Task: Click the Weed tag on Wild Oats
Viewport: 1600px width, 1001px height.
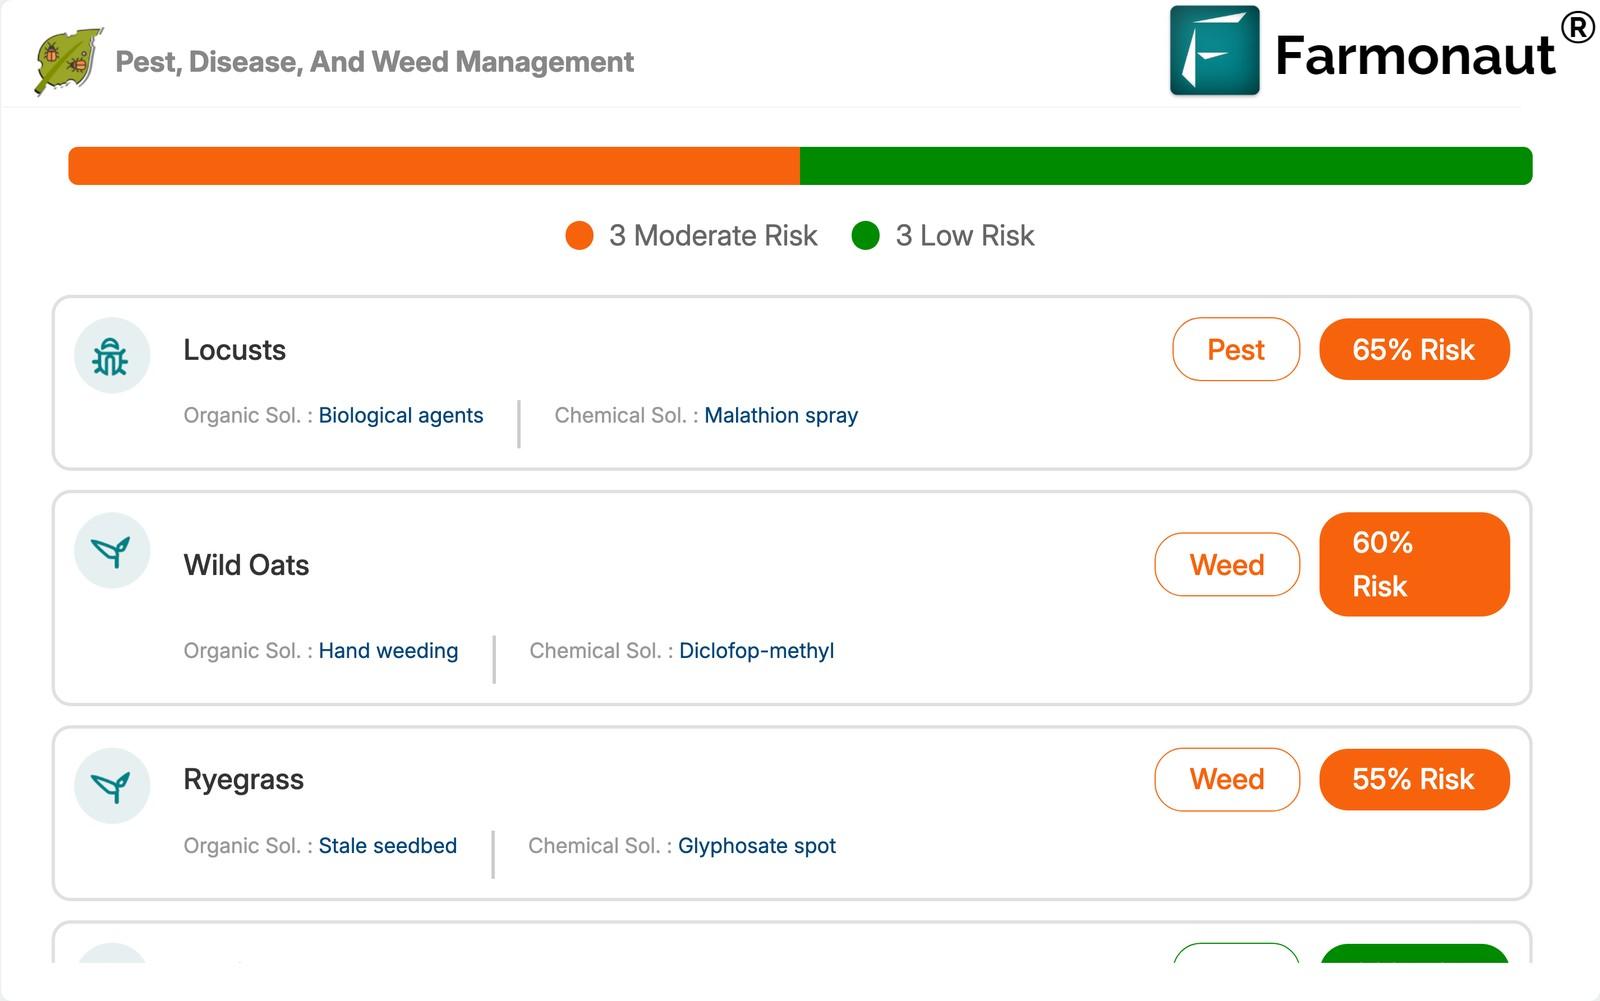Action: tap(1227, 565)
